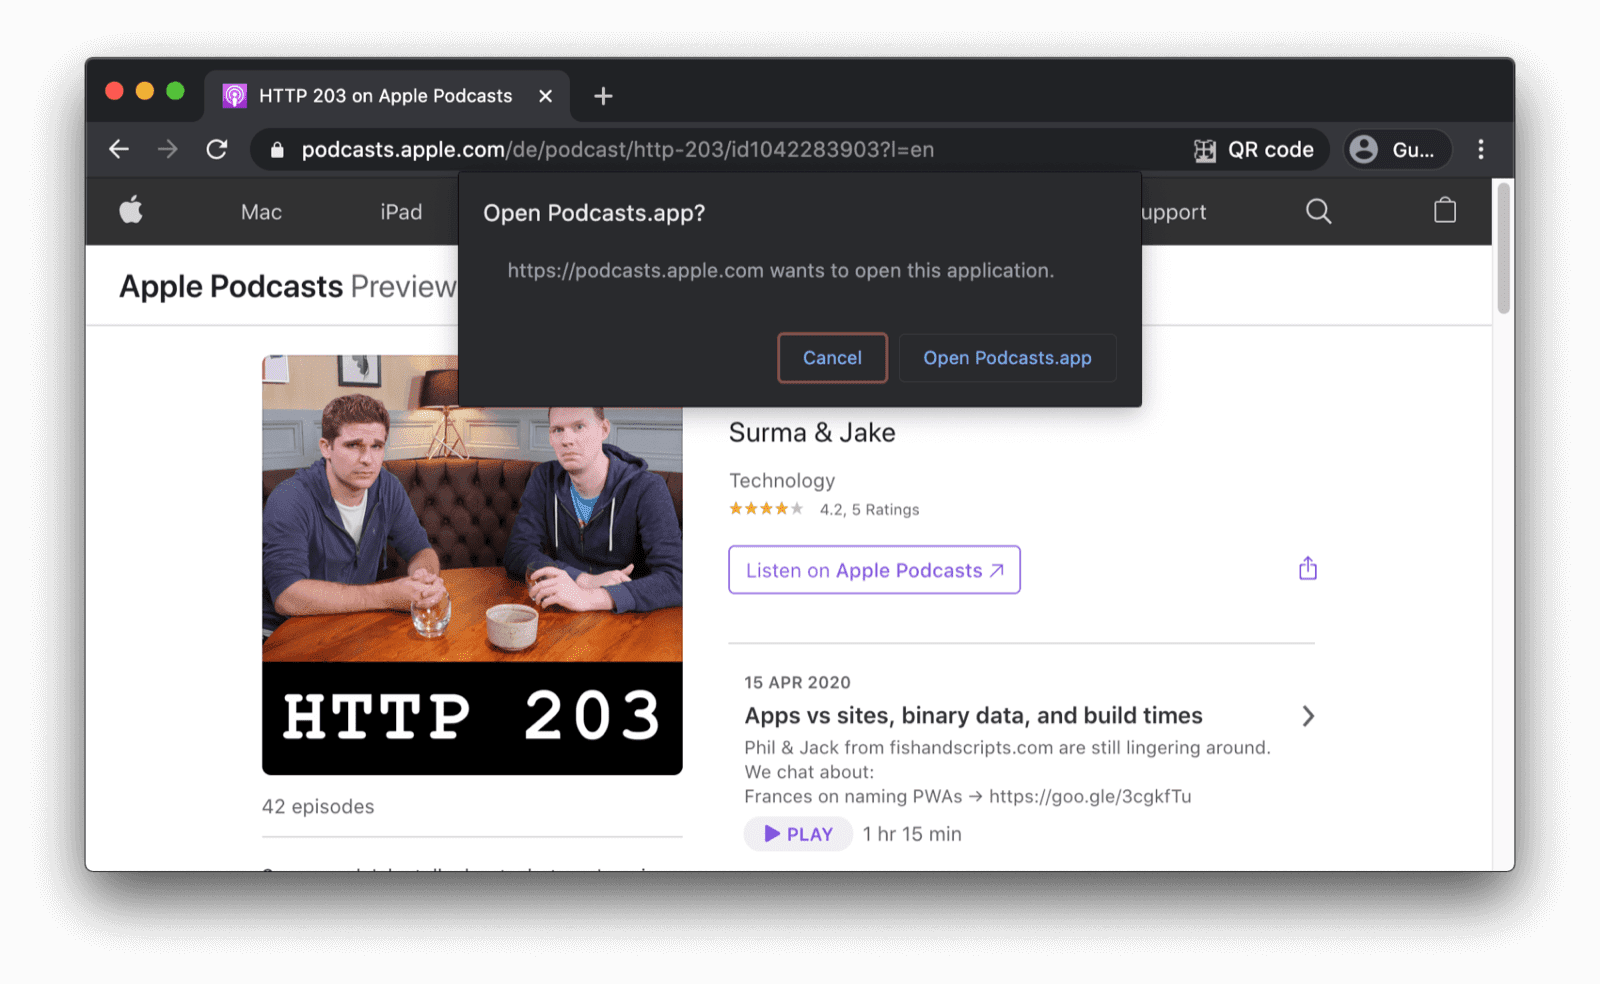Share the podcast using the share icon
The width and height of the screenshot is (1600, 984).
(1307, 567)
